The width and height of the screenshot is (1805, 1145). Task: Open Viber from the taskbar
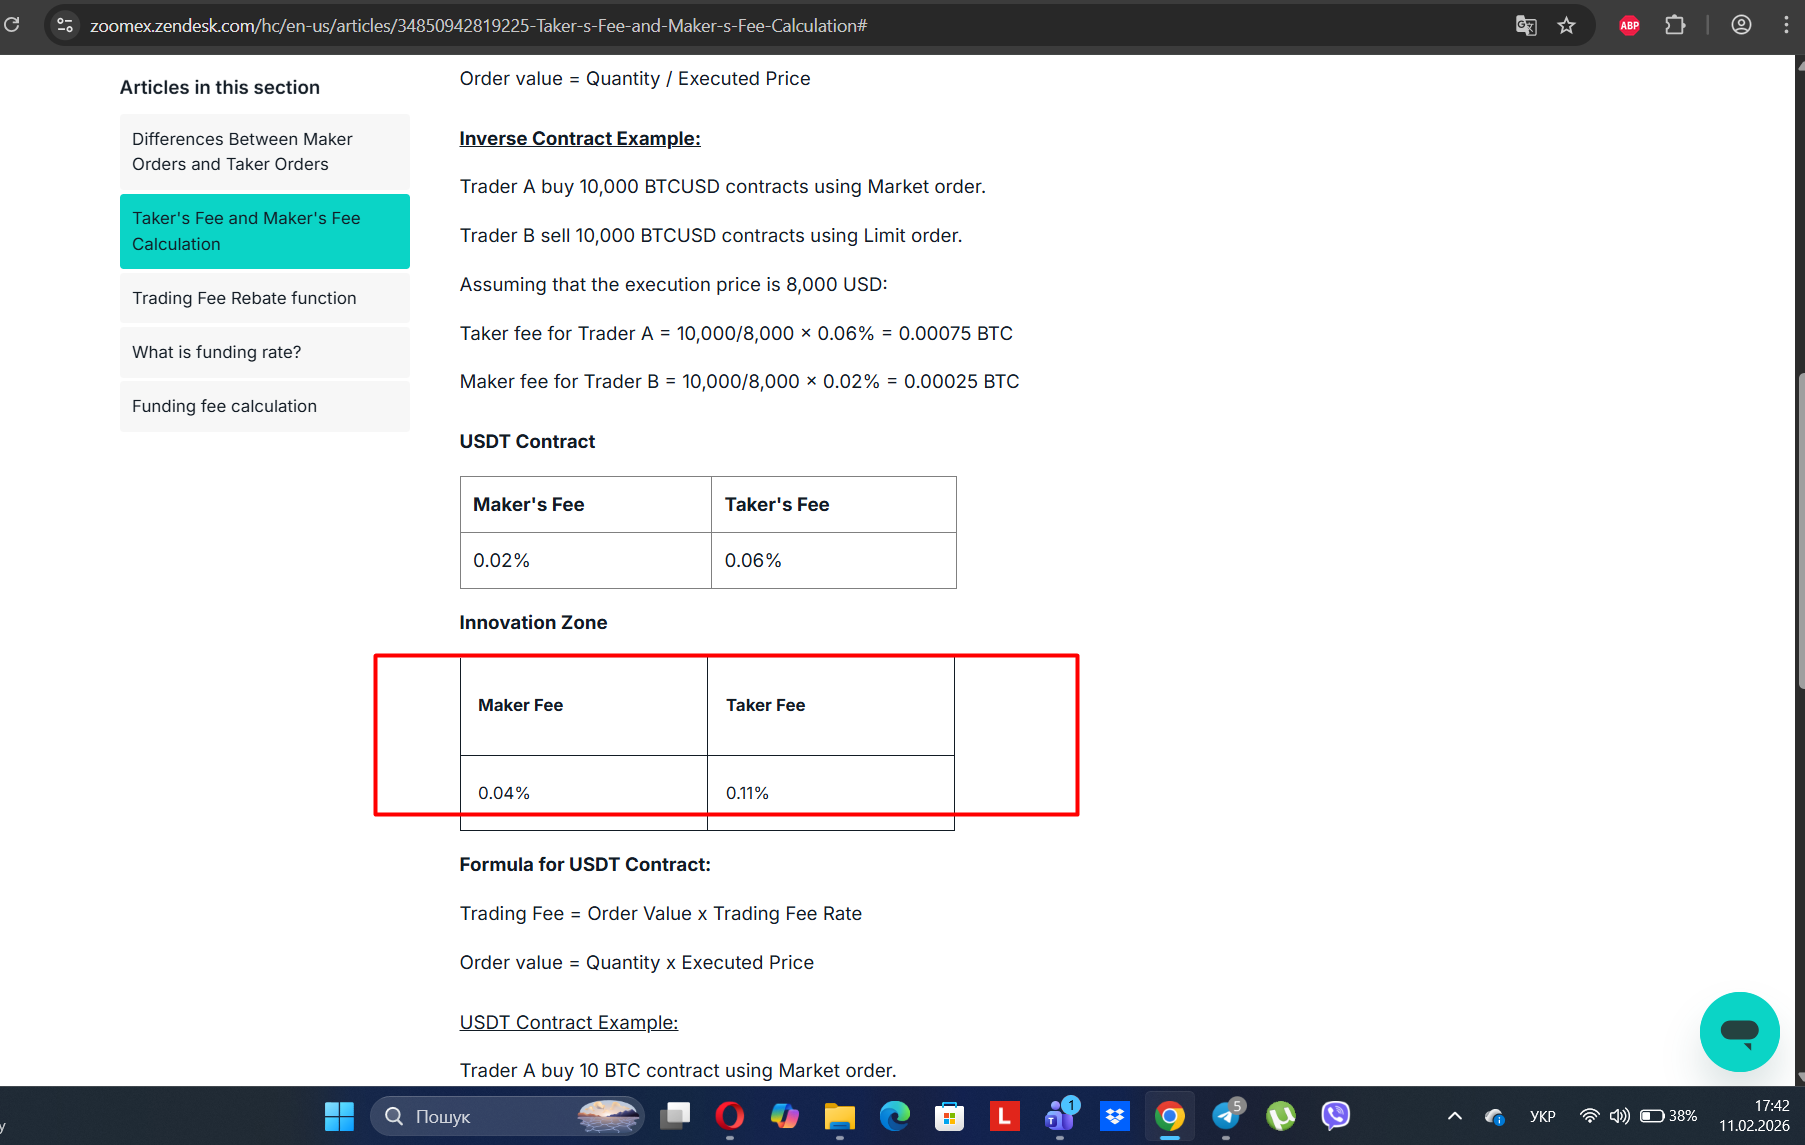coord(1336,1116)
